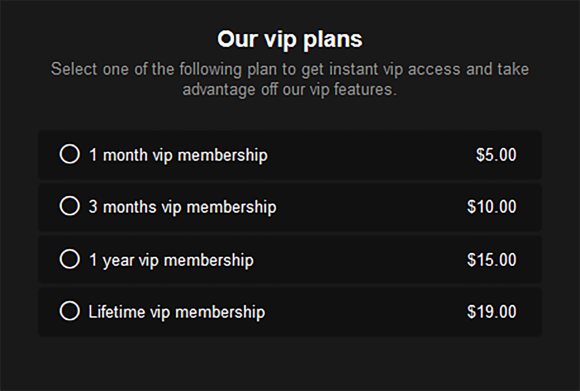Click the word 'plans' in the heading

[333, 40]
